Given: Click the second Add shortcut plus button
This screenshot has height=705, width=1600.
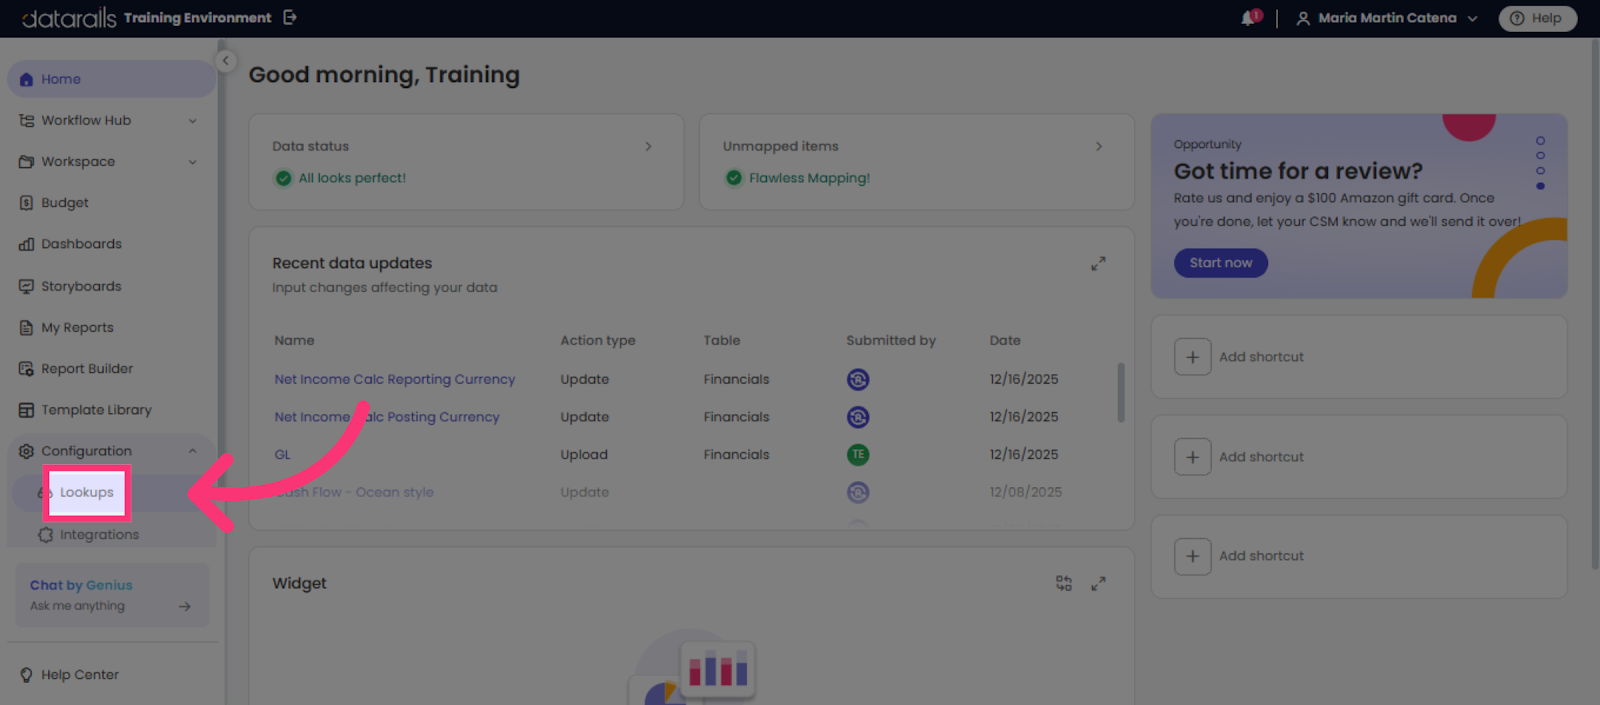Looking at the screenshot, I should (1193, 457).
